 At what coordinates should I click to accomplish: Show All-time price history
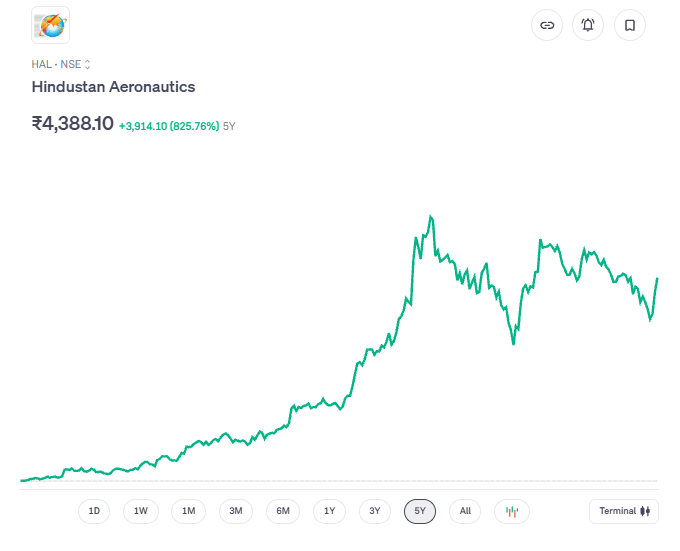pos(465,511)
